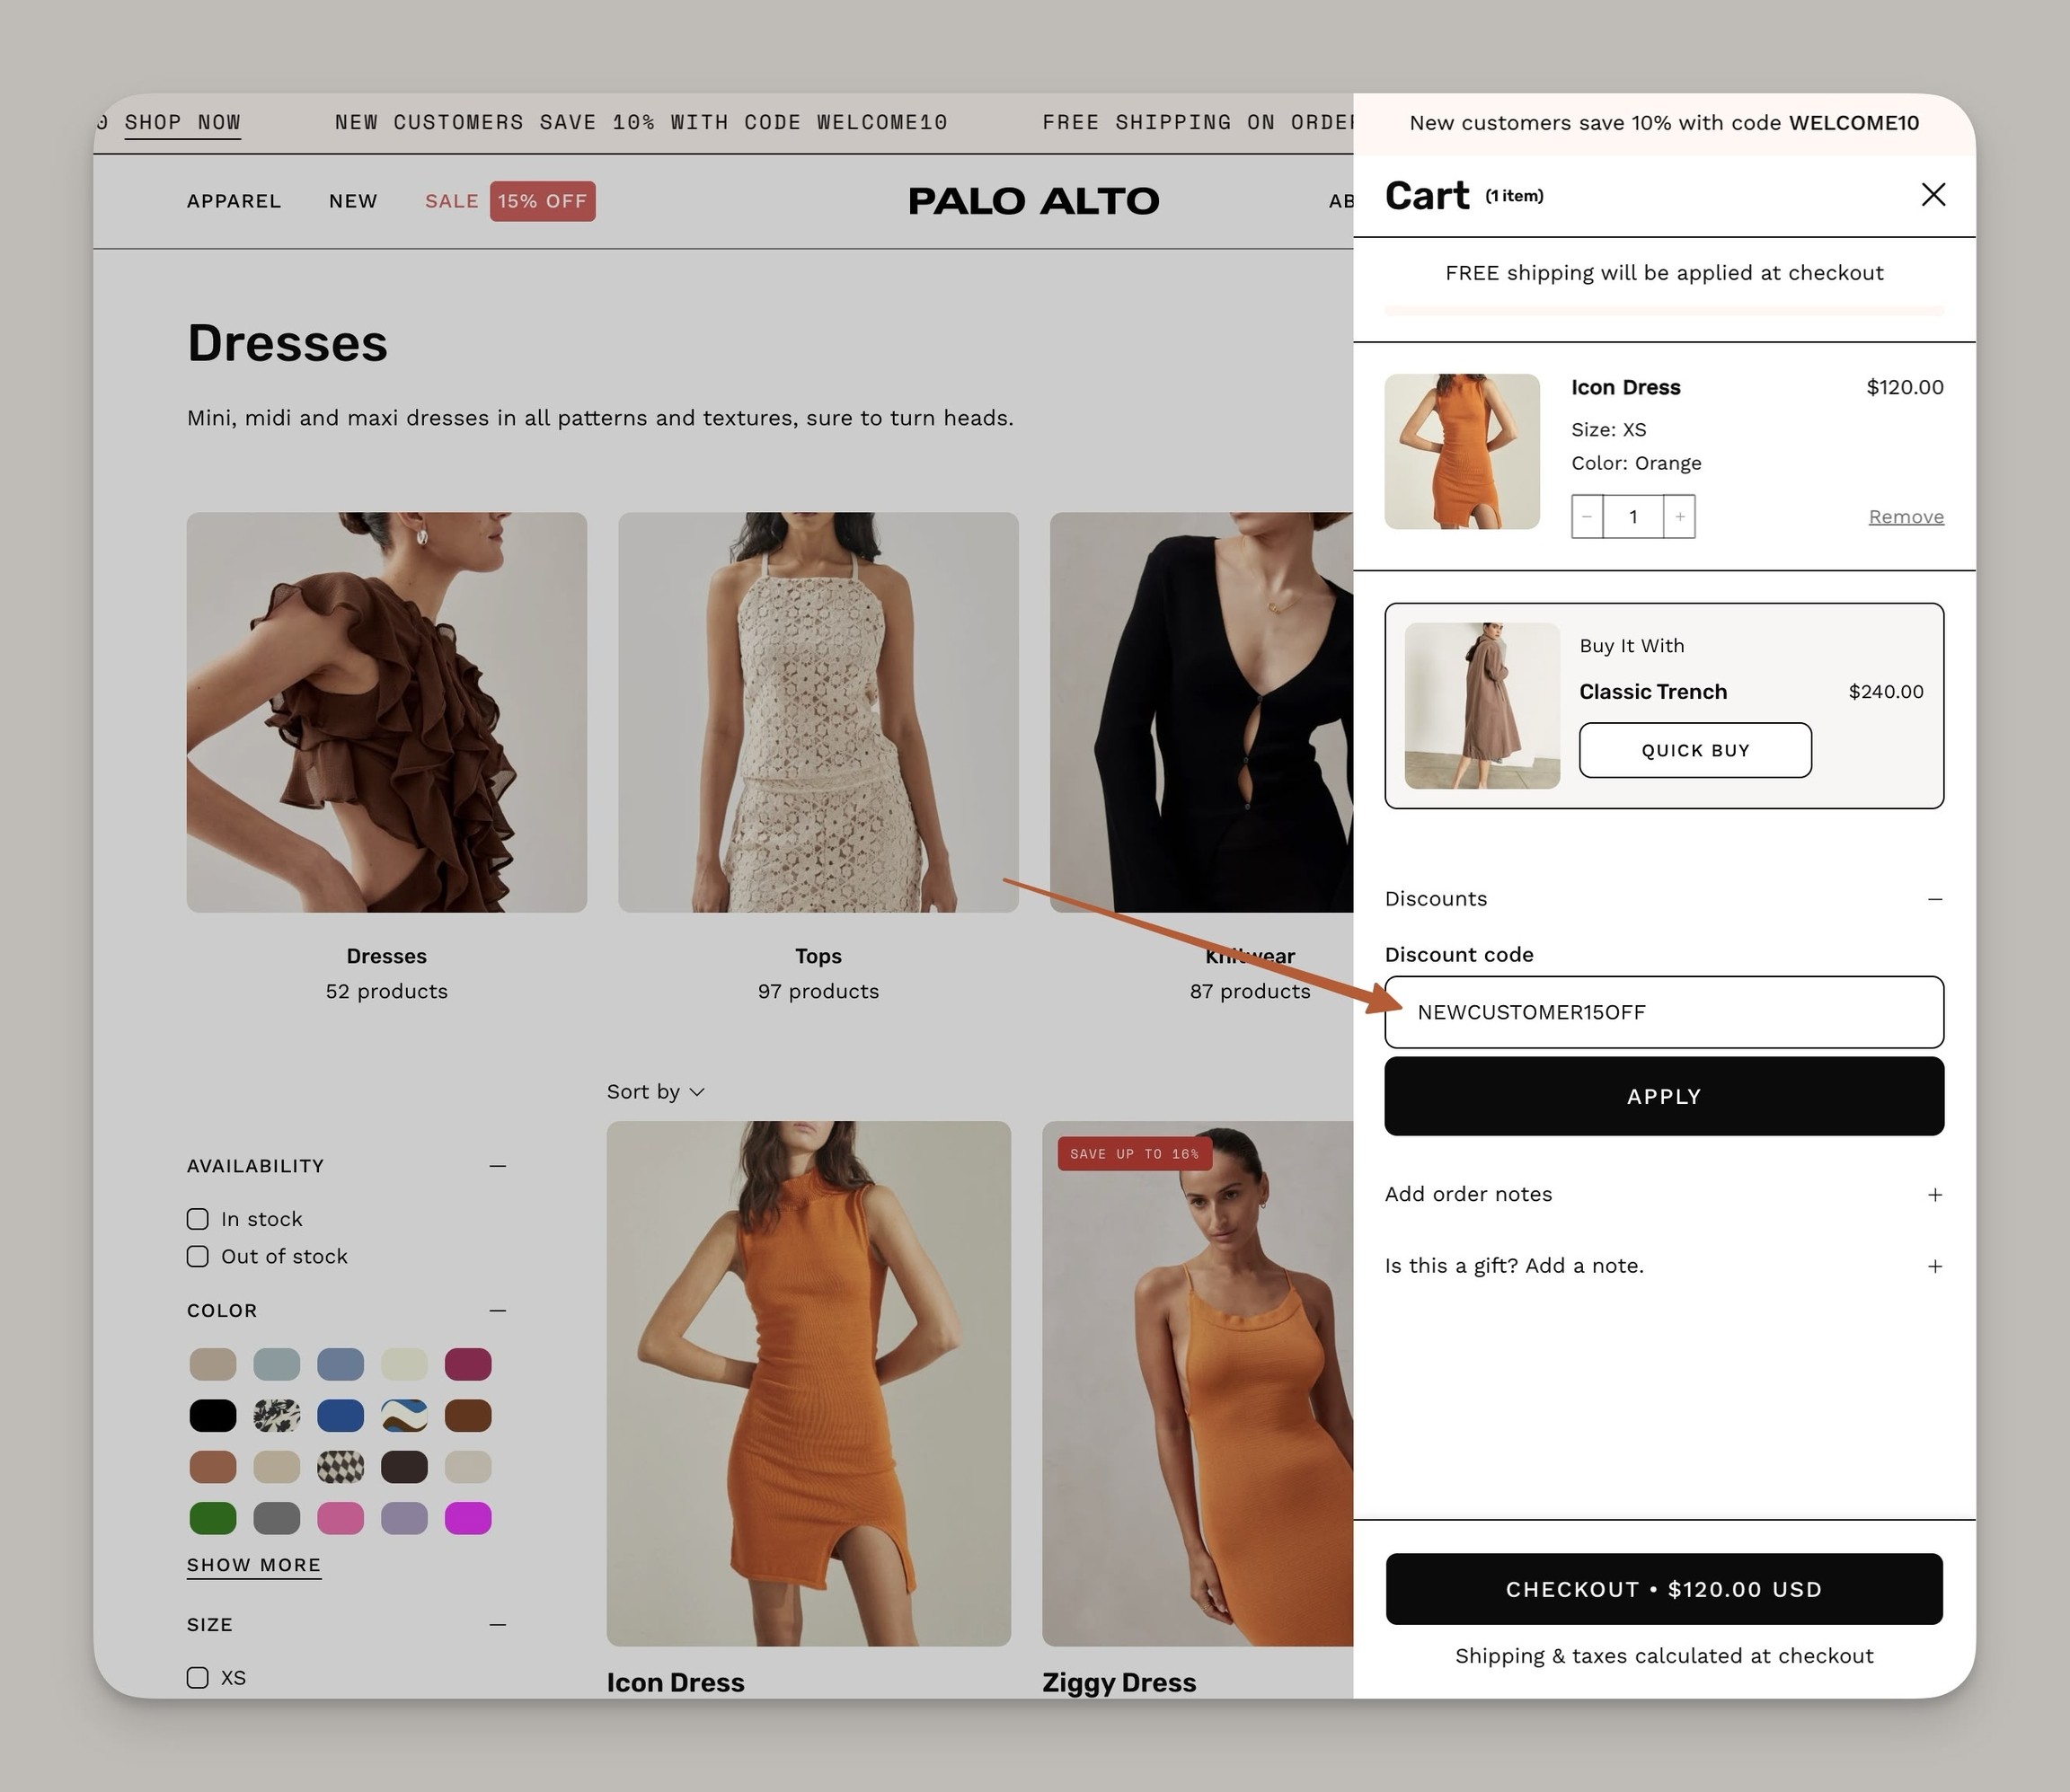Open the Apparel menu
2070x1792 pixels.
[234, 201]
